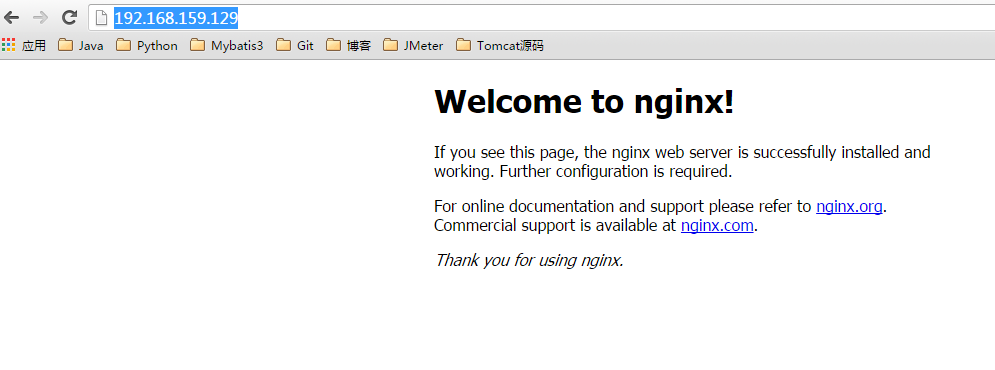
Task: Open the apps grid shortcut 应用
Action: click(24, 46)
